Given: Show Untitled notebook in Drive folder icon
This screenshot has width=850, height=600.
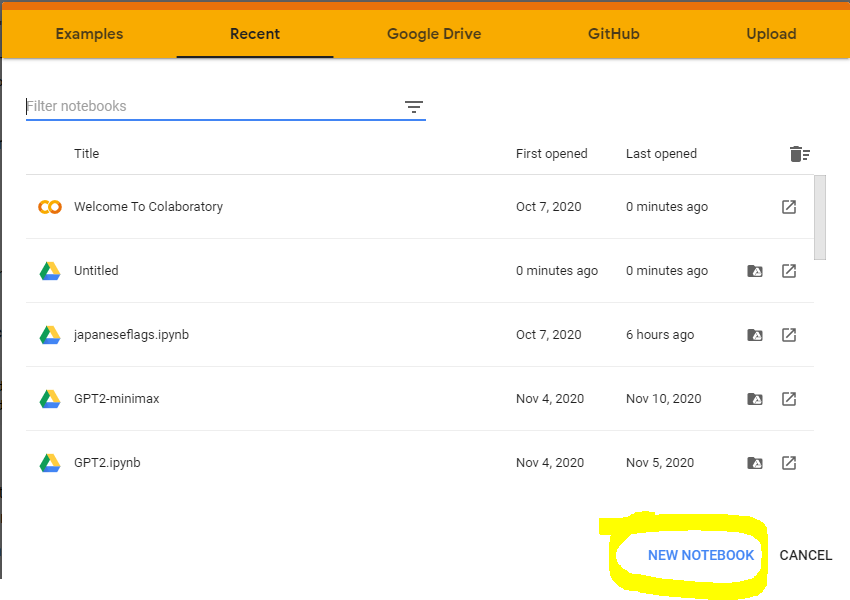Looking at the screenshot, I should (755, 271).
